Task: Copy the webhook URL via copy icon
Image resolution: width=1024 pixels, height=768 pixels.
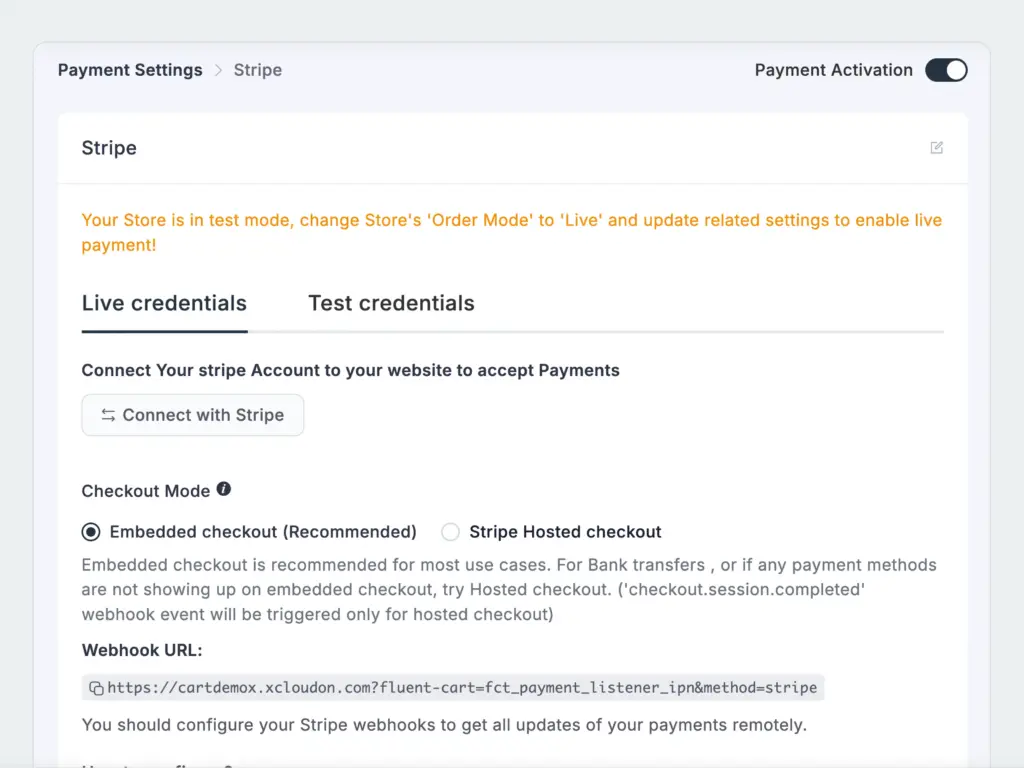Action: (x=96, y=688)
